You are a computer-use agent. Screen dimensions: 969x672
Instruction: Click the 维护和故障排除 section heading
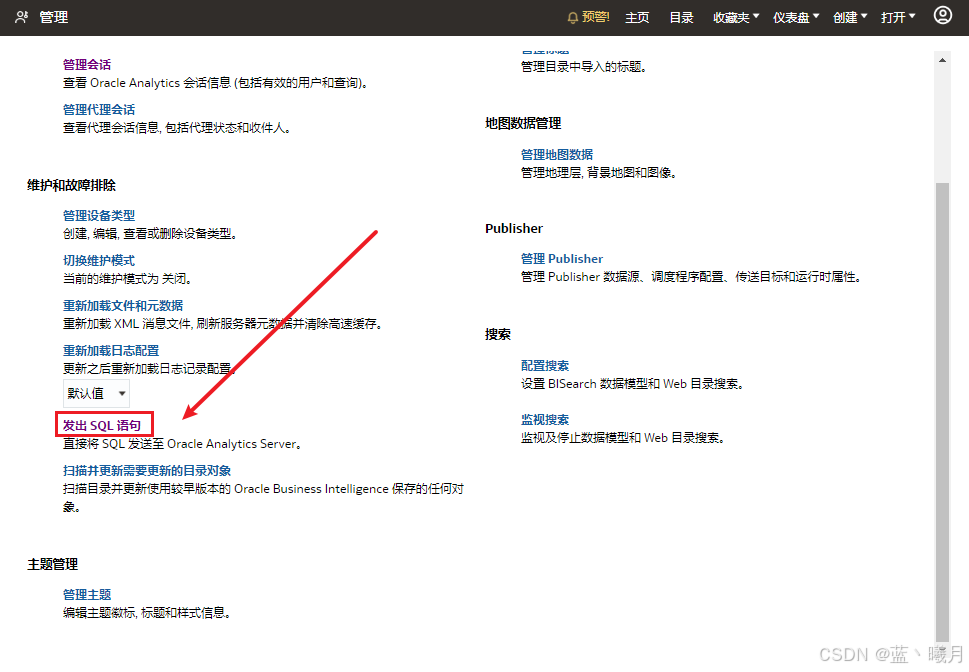coord(72,185)
